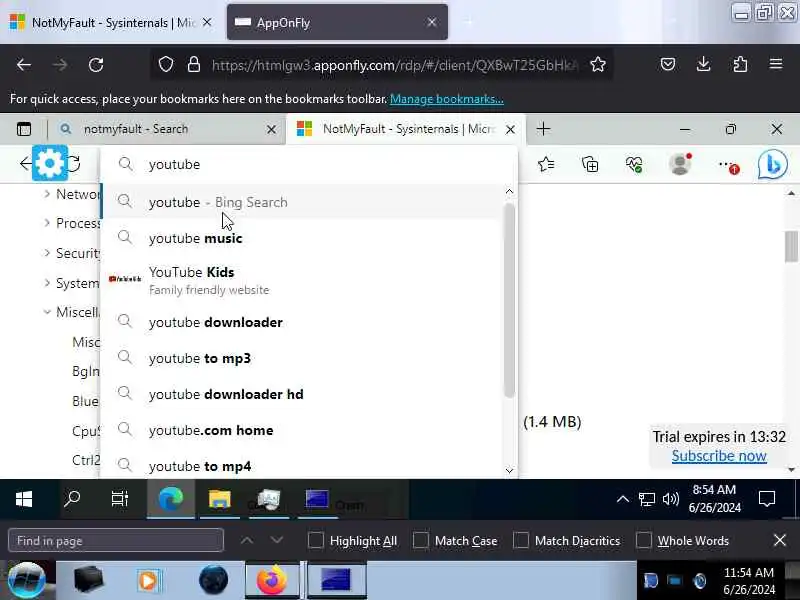The width and height of the screenshot is (800, 600).
Task: Open Bing Copilot sidebar icon
Action: click(772, 164)
